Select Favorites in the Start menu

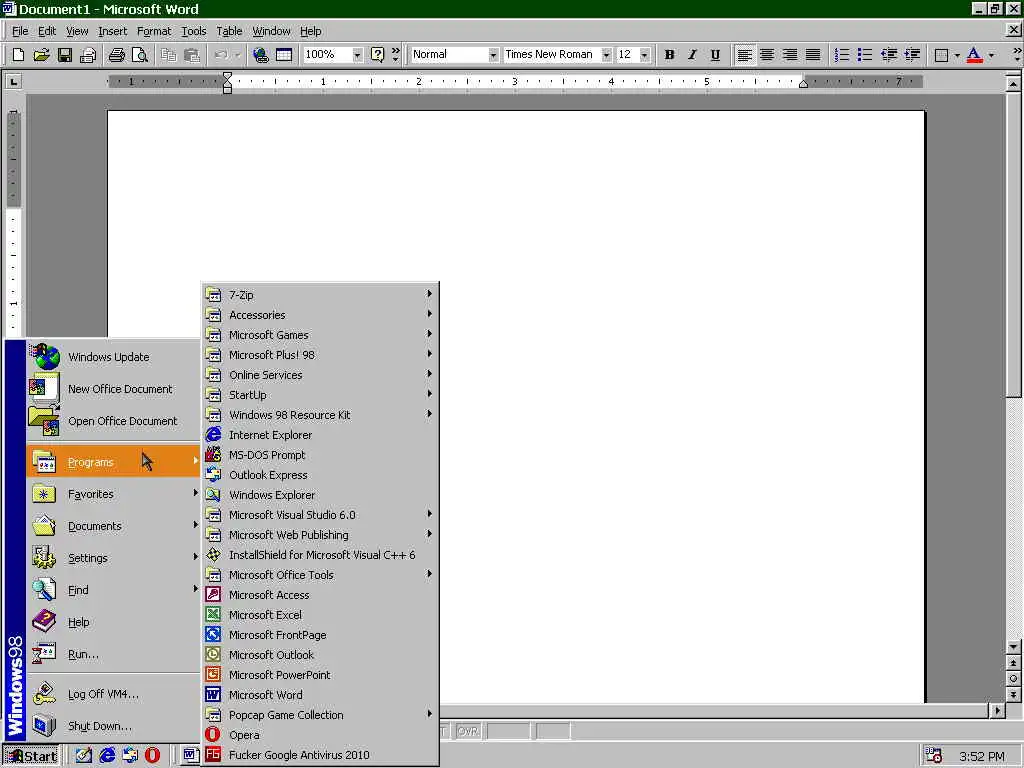click(113, 494)
